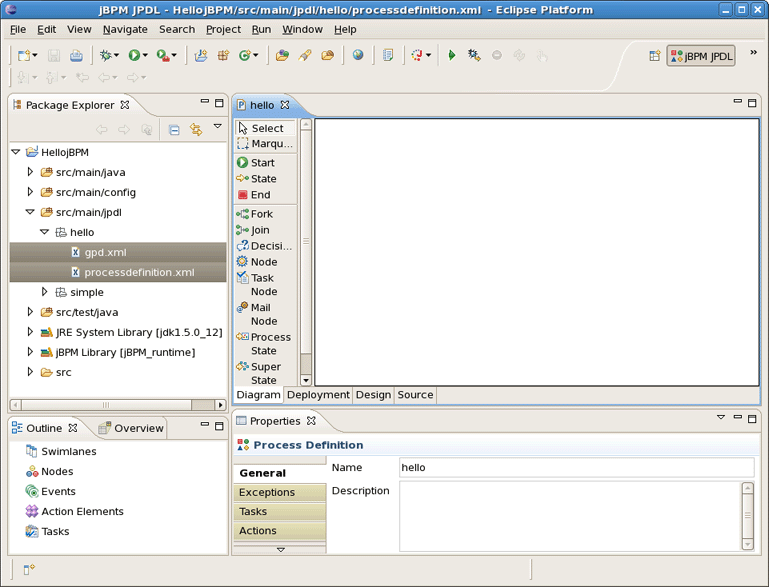Open the Project menu
769x587 pixels.
tap(223, 29)
